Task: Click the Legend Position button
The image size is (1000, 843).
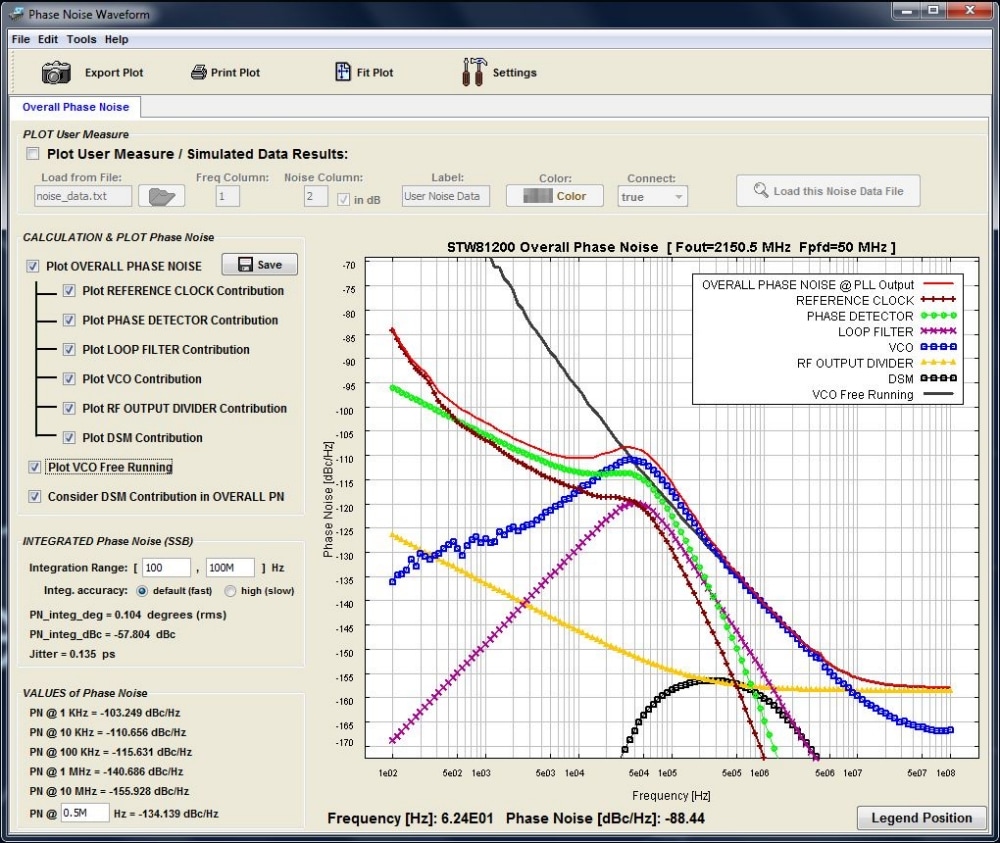Action: (921, 818)
